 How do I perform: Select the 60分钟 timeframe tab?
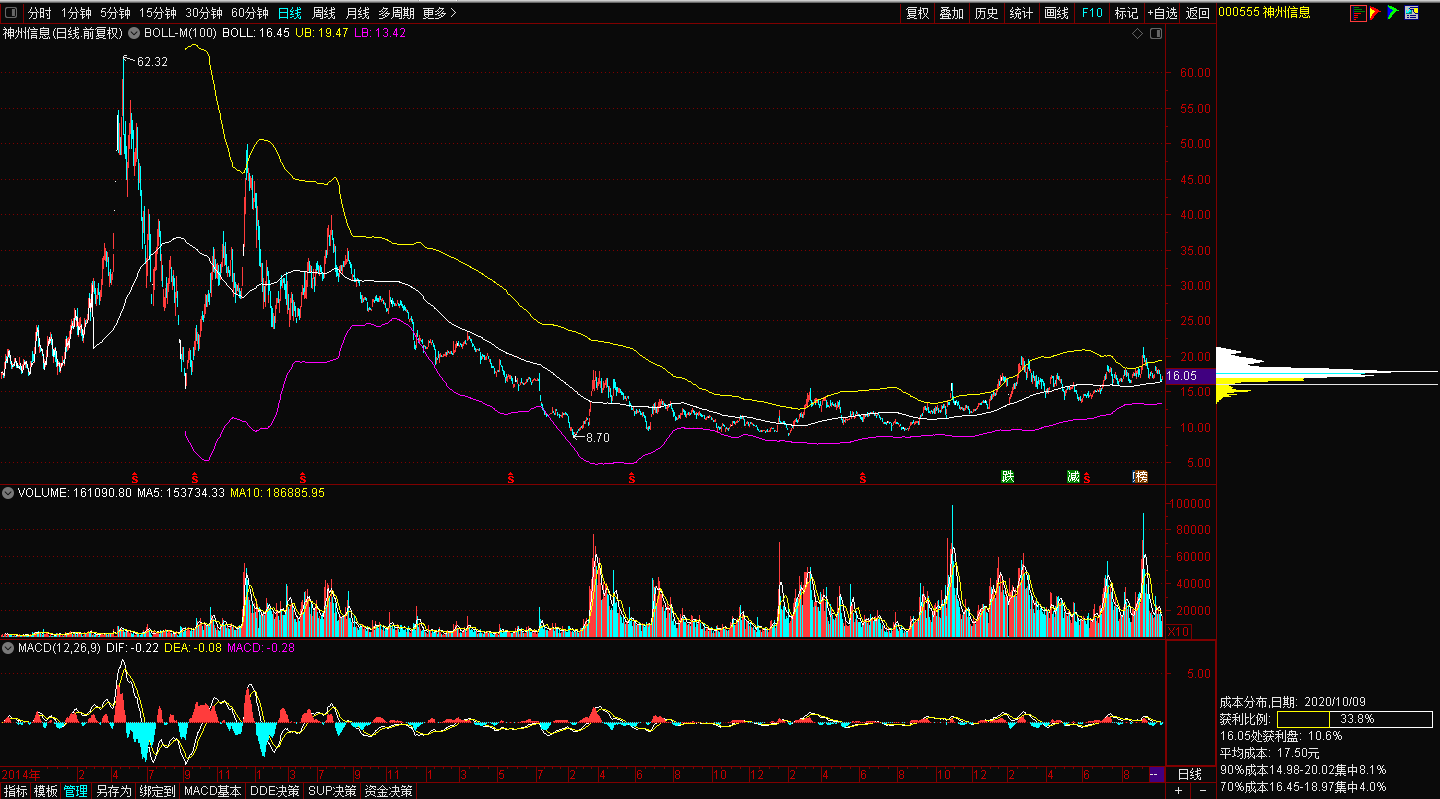pos(249,13)
